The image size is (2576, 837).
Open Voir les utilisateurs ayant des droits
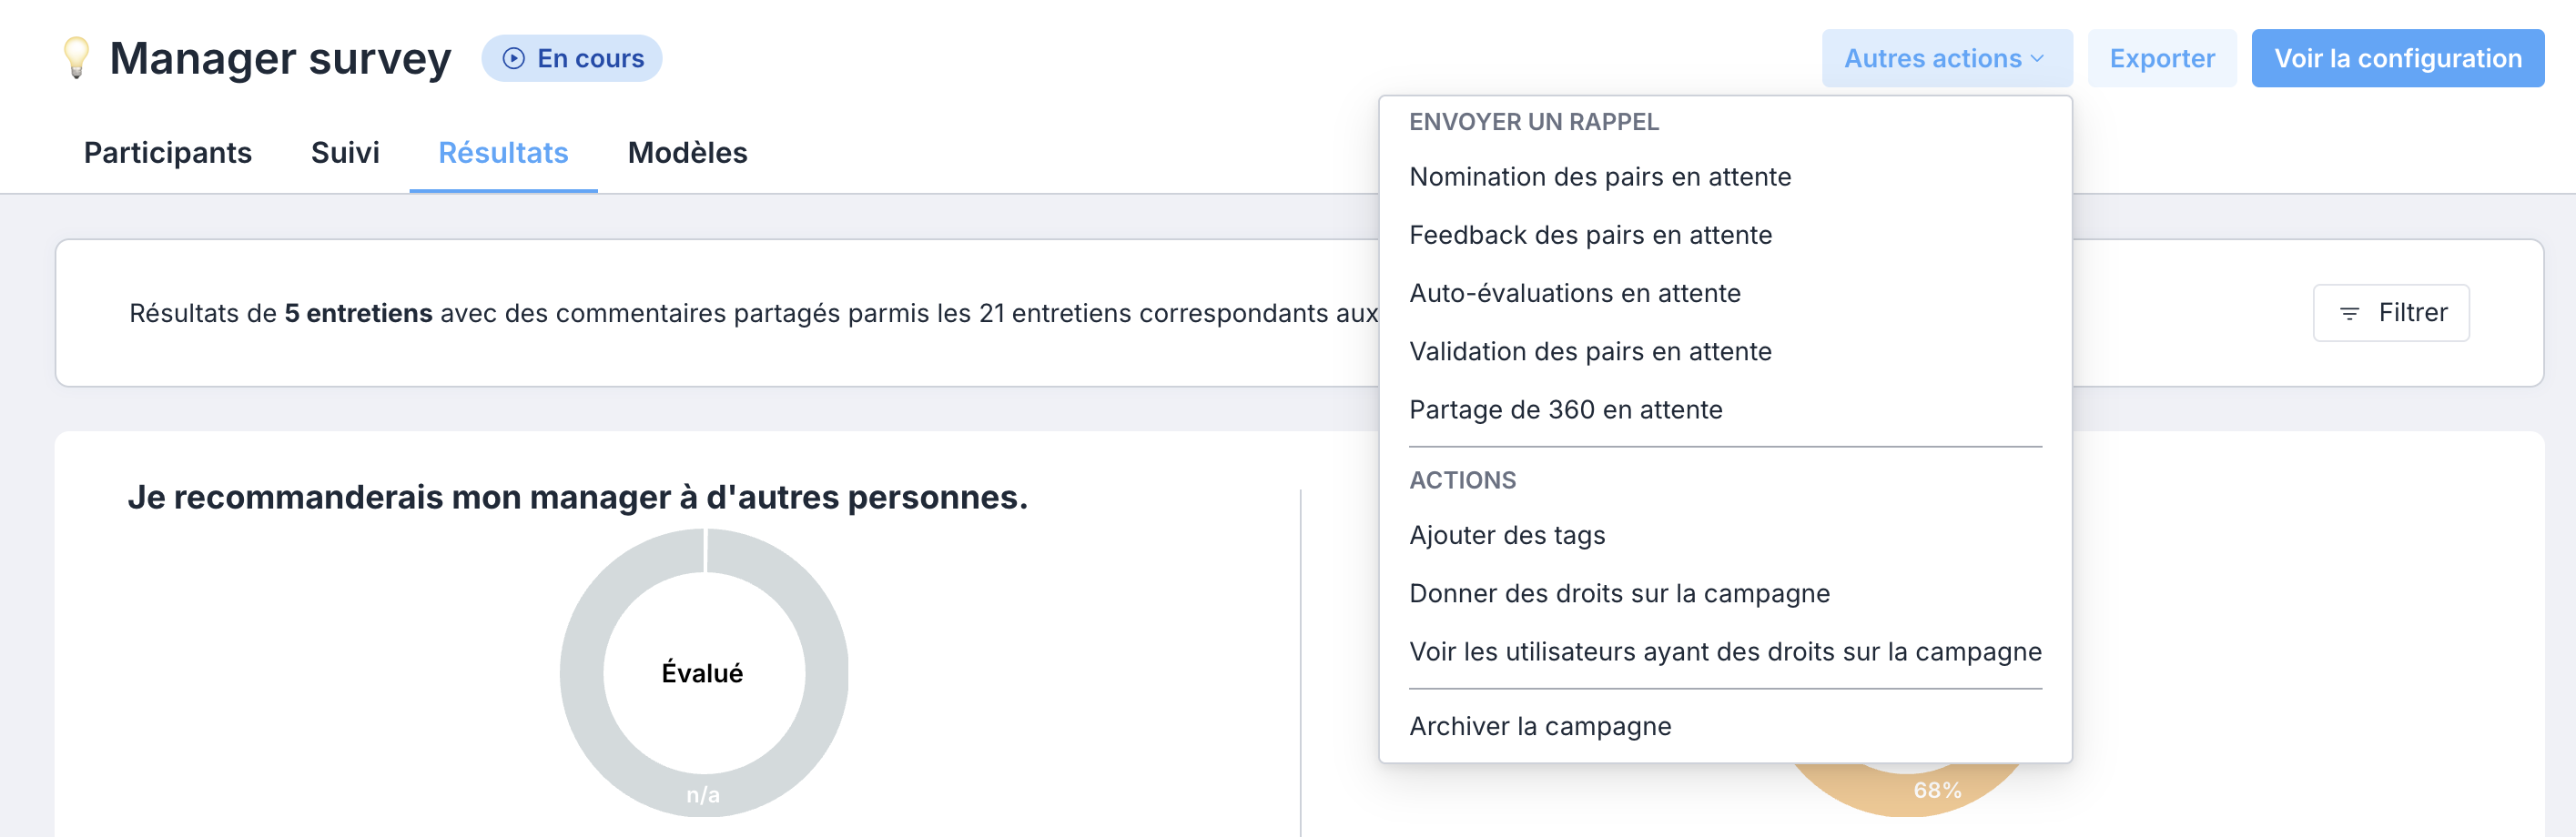point(1725,652)
